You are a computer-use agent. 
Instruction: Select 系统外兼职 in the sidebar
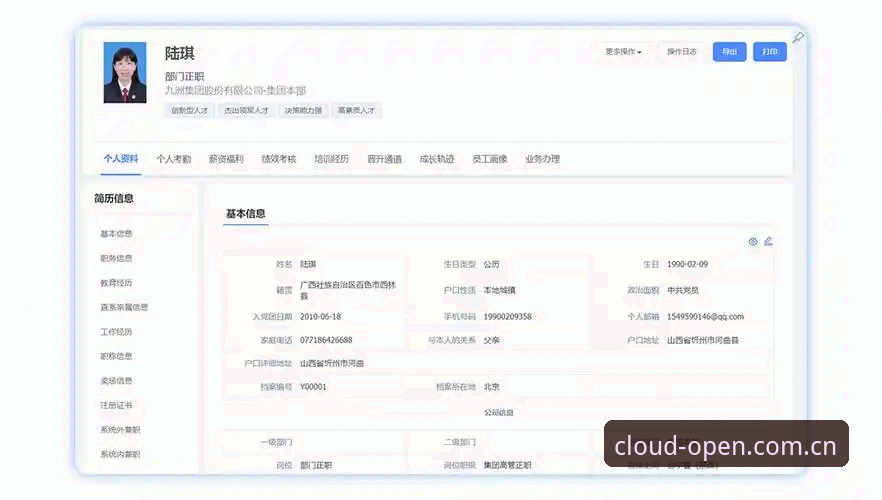click(x=120, y=430)
